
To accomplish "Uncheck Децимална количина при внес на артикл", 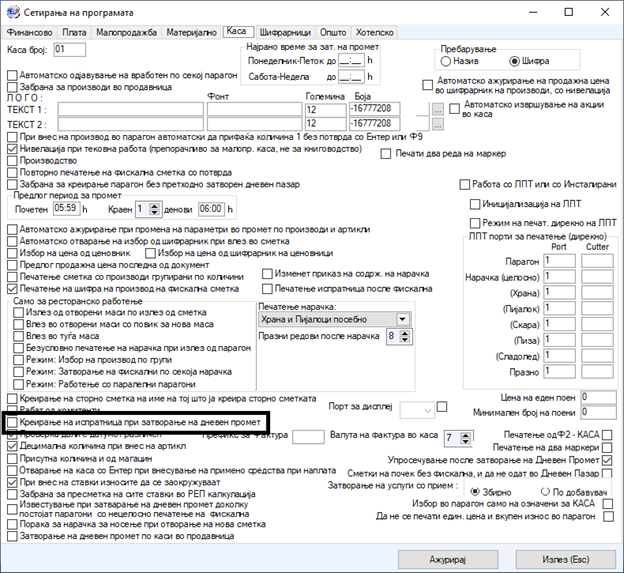I will (12, 446).
